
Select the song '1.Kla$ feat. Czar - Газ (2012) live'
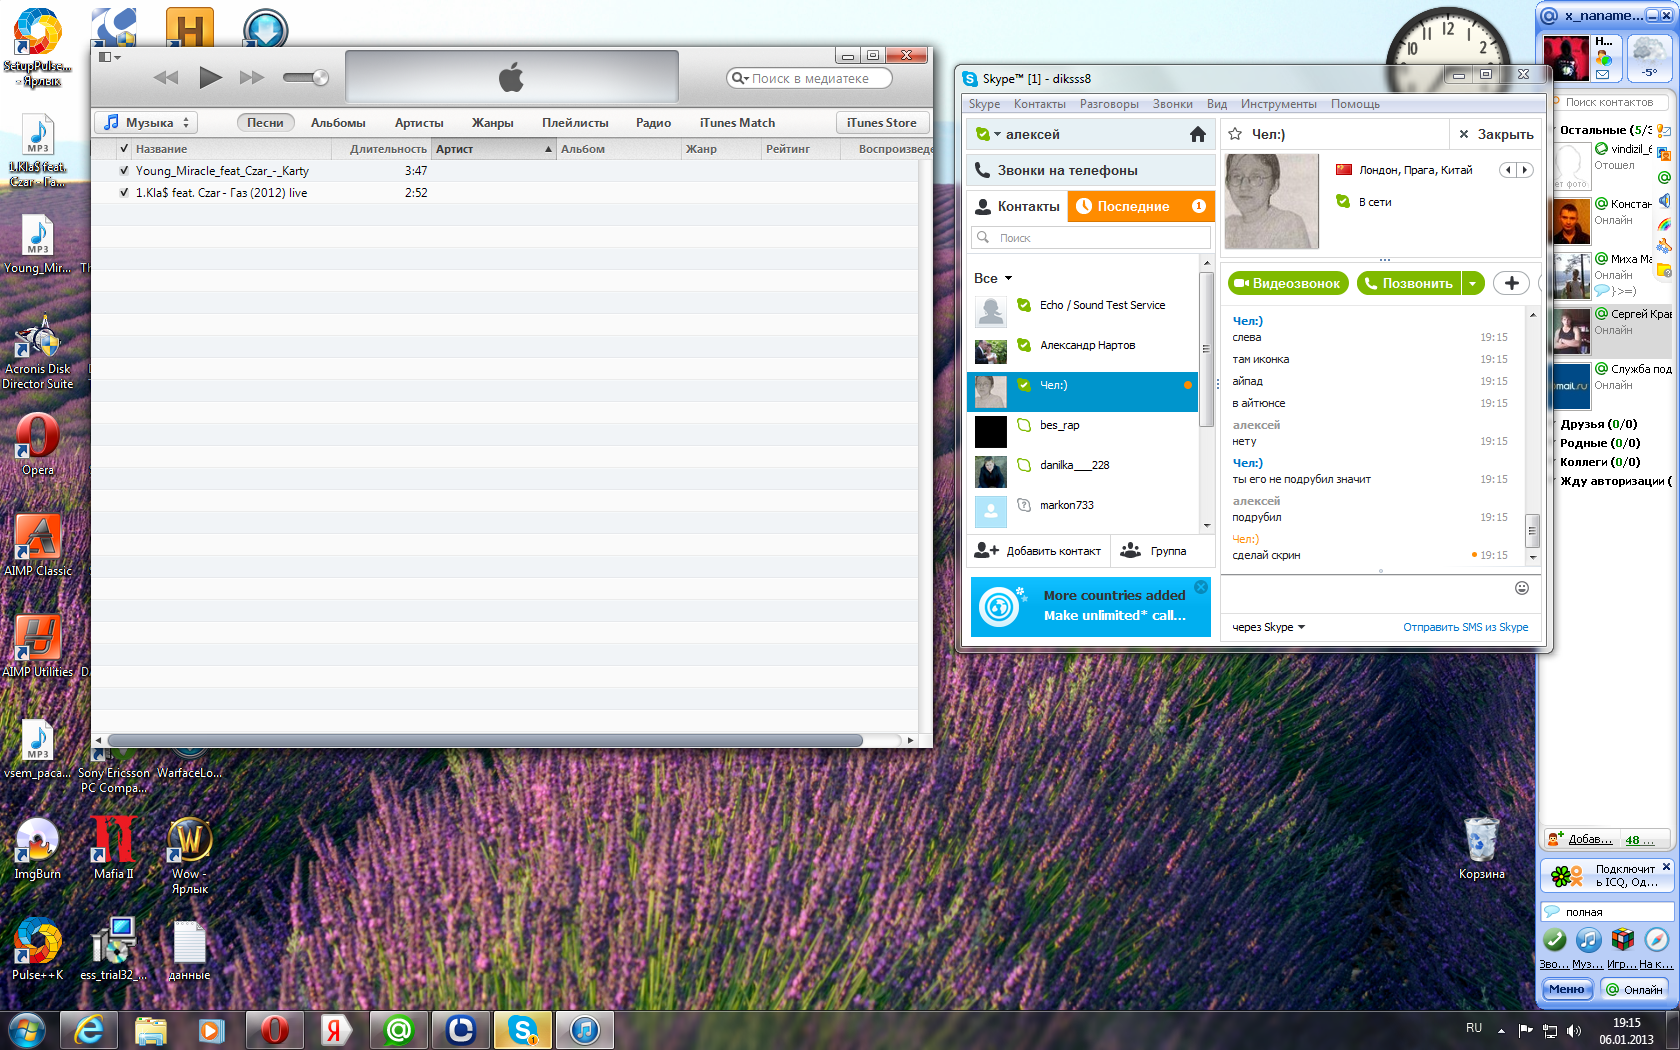point(221,193)
